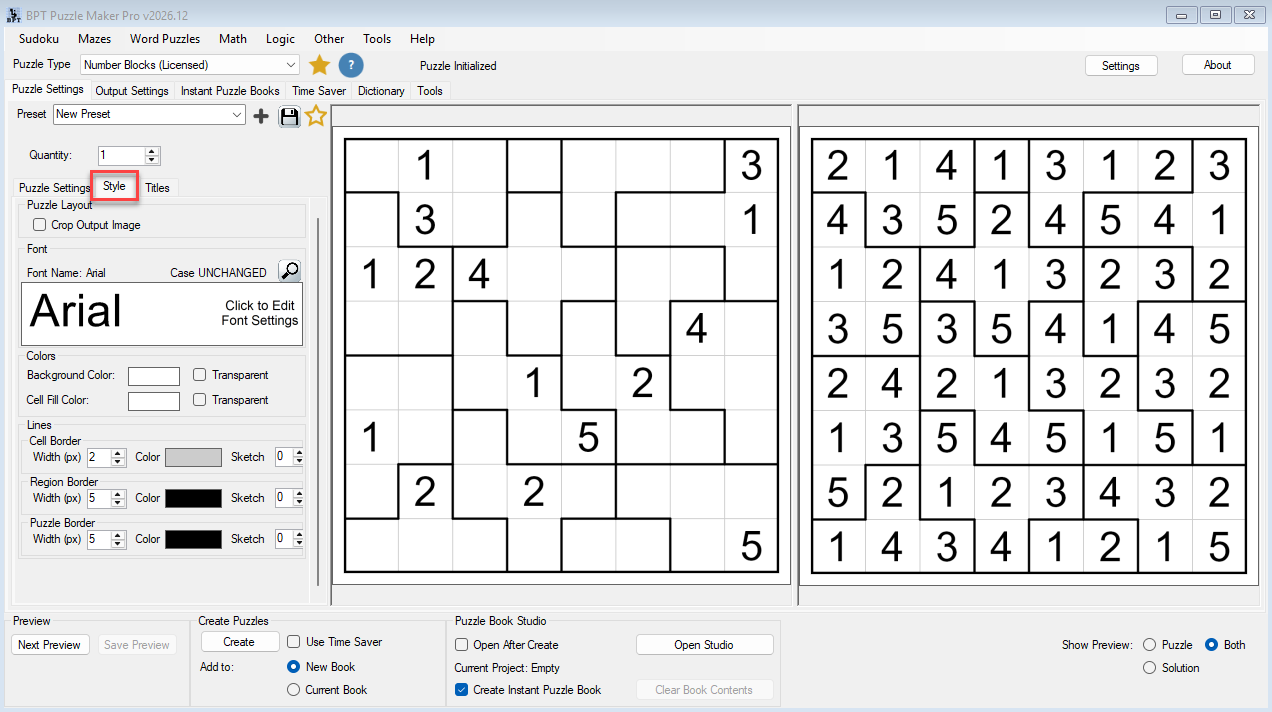Select Current Book radio option
Viewport: 1272px width, 712px height.
click(x=293, y=690)
